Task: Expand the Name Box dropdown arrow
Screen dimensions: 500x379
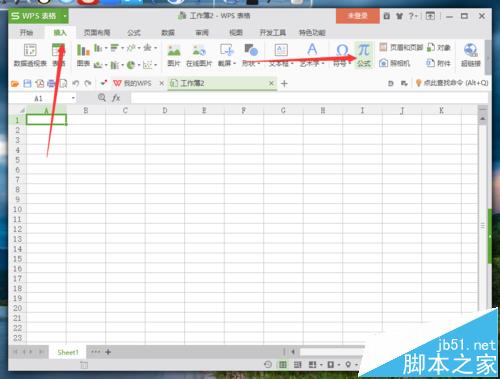Action: pyautogui.click(x=73, y=98)
